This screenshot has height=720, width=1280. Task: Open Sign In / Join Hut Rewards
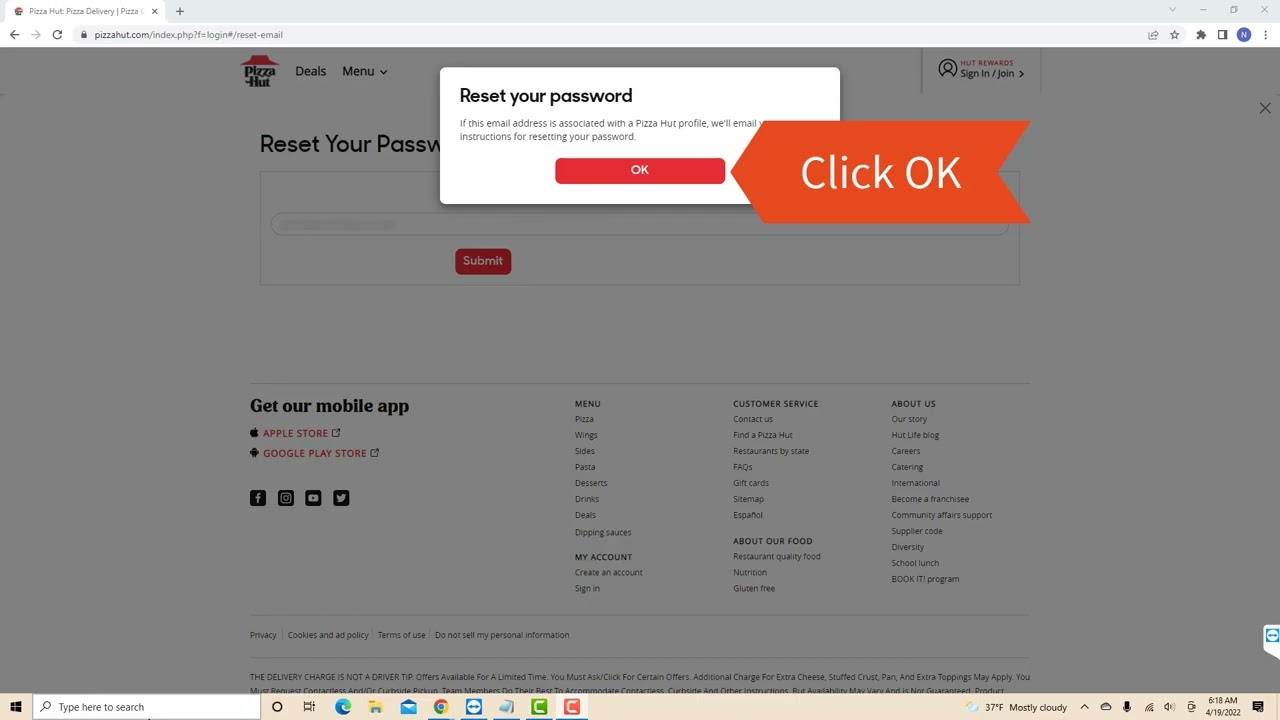click(x=981, y=69)
